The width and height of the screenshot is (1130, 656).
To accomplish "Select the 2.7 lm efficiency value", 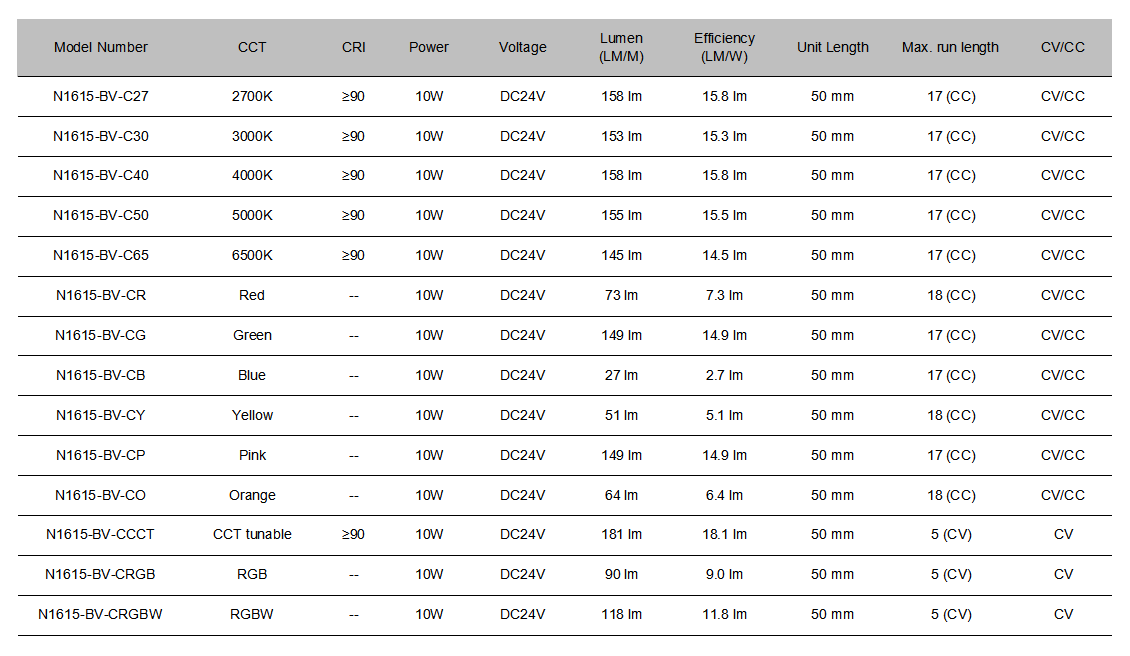I will (x=724, y=376).
